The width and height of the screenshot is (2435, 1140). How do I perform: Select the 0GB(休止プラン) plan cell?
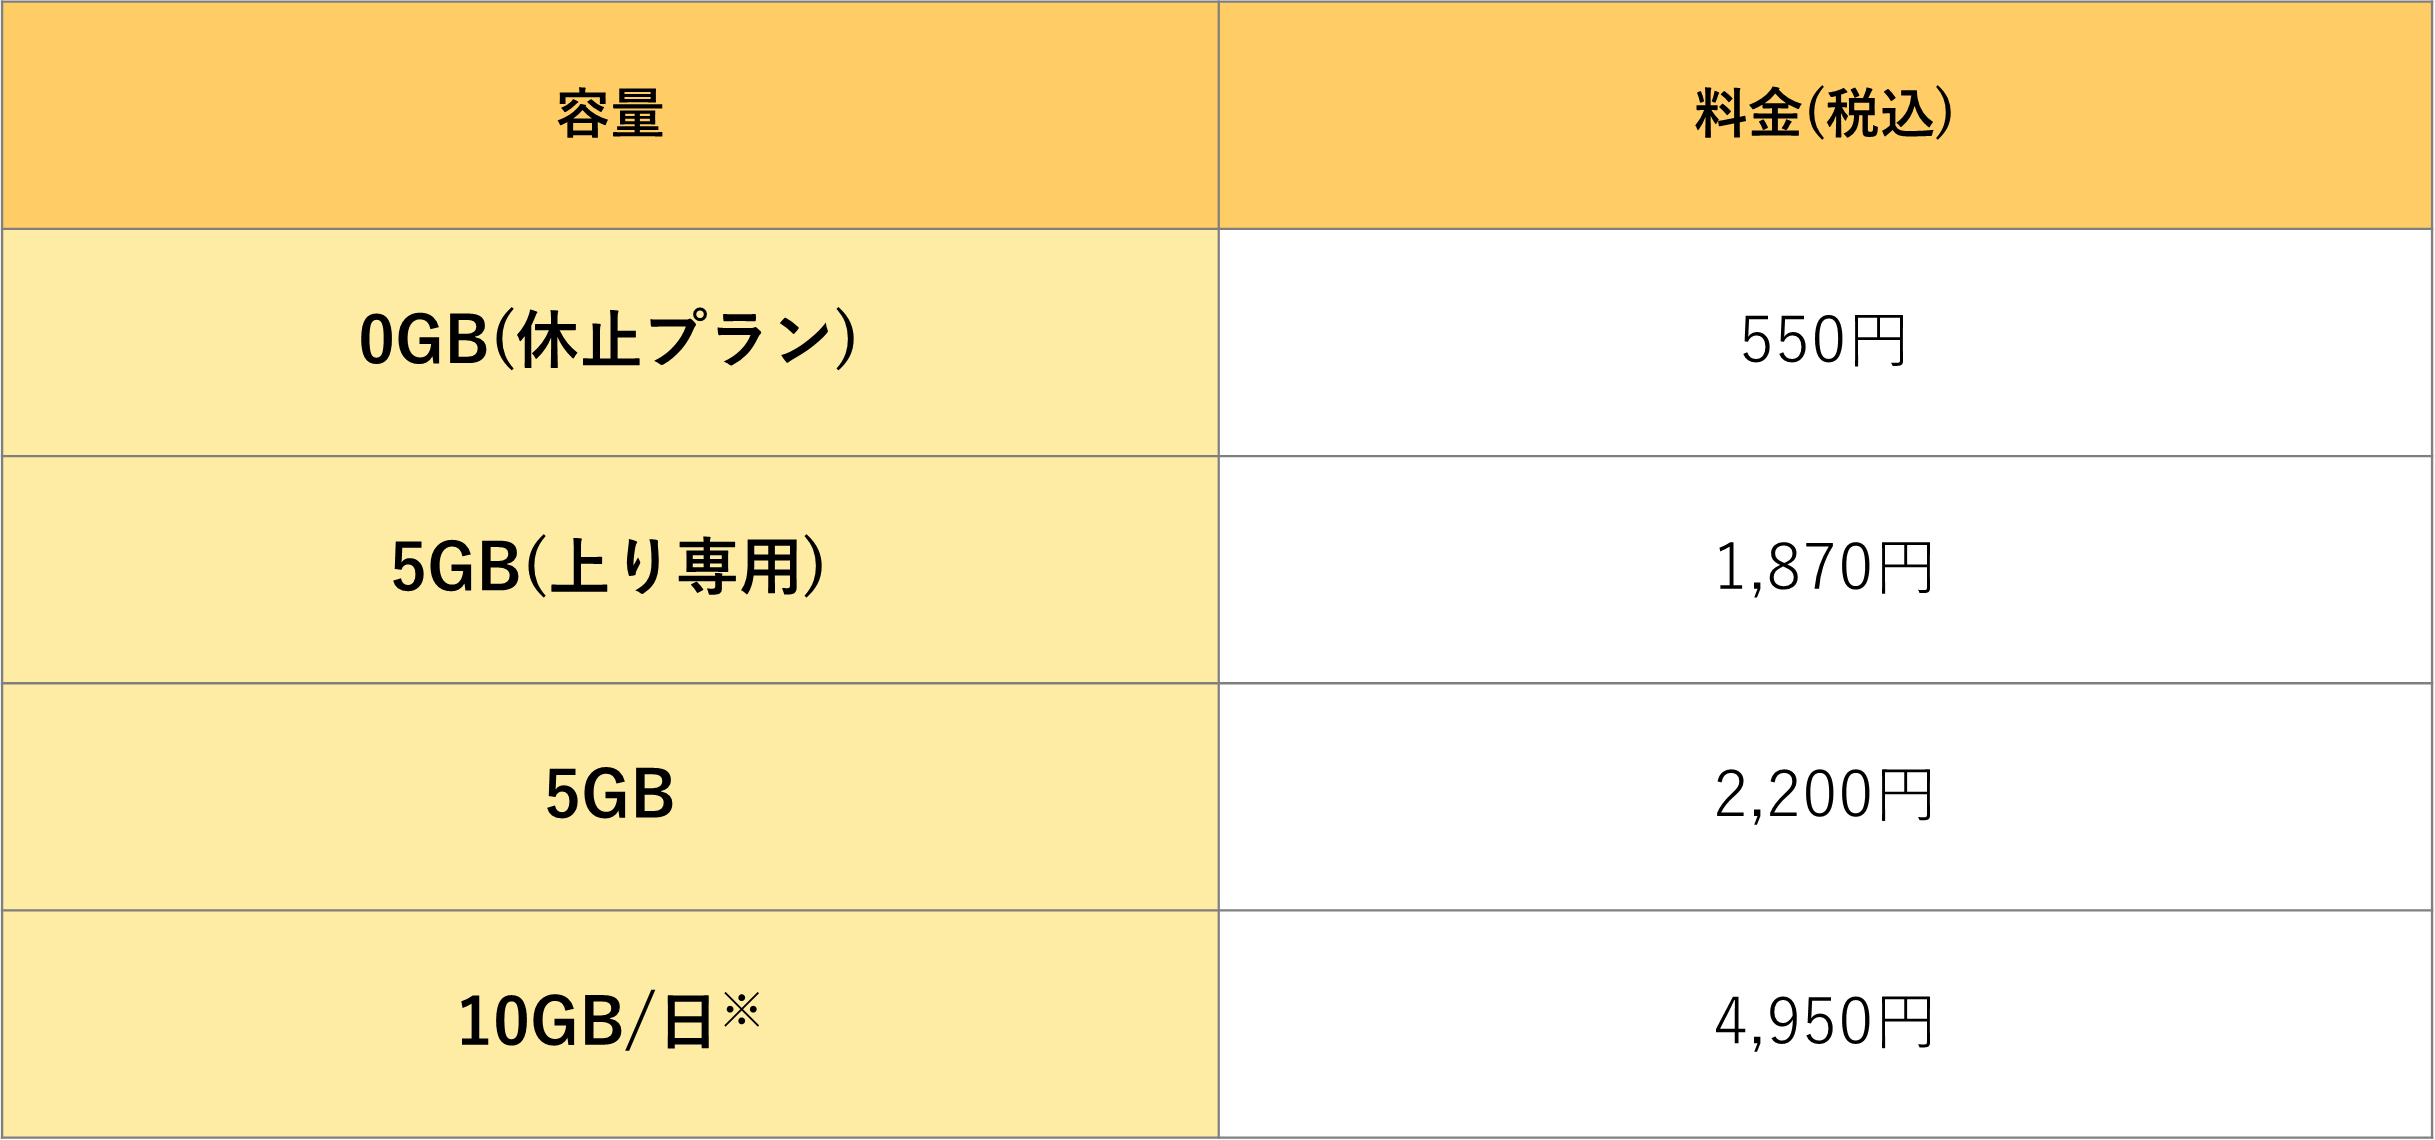(607, 341)
